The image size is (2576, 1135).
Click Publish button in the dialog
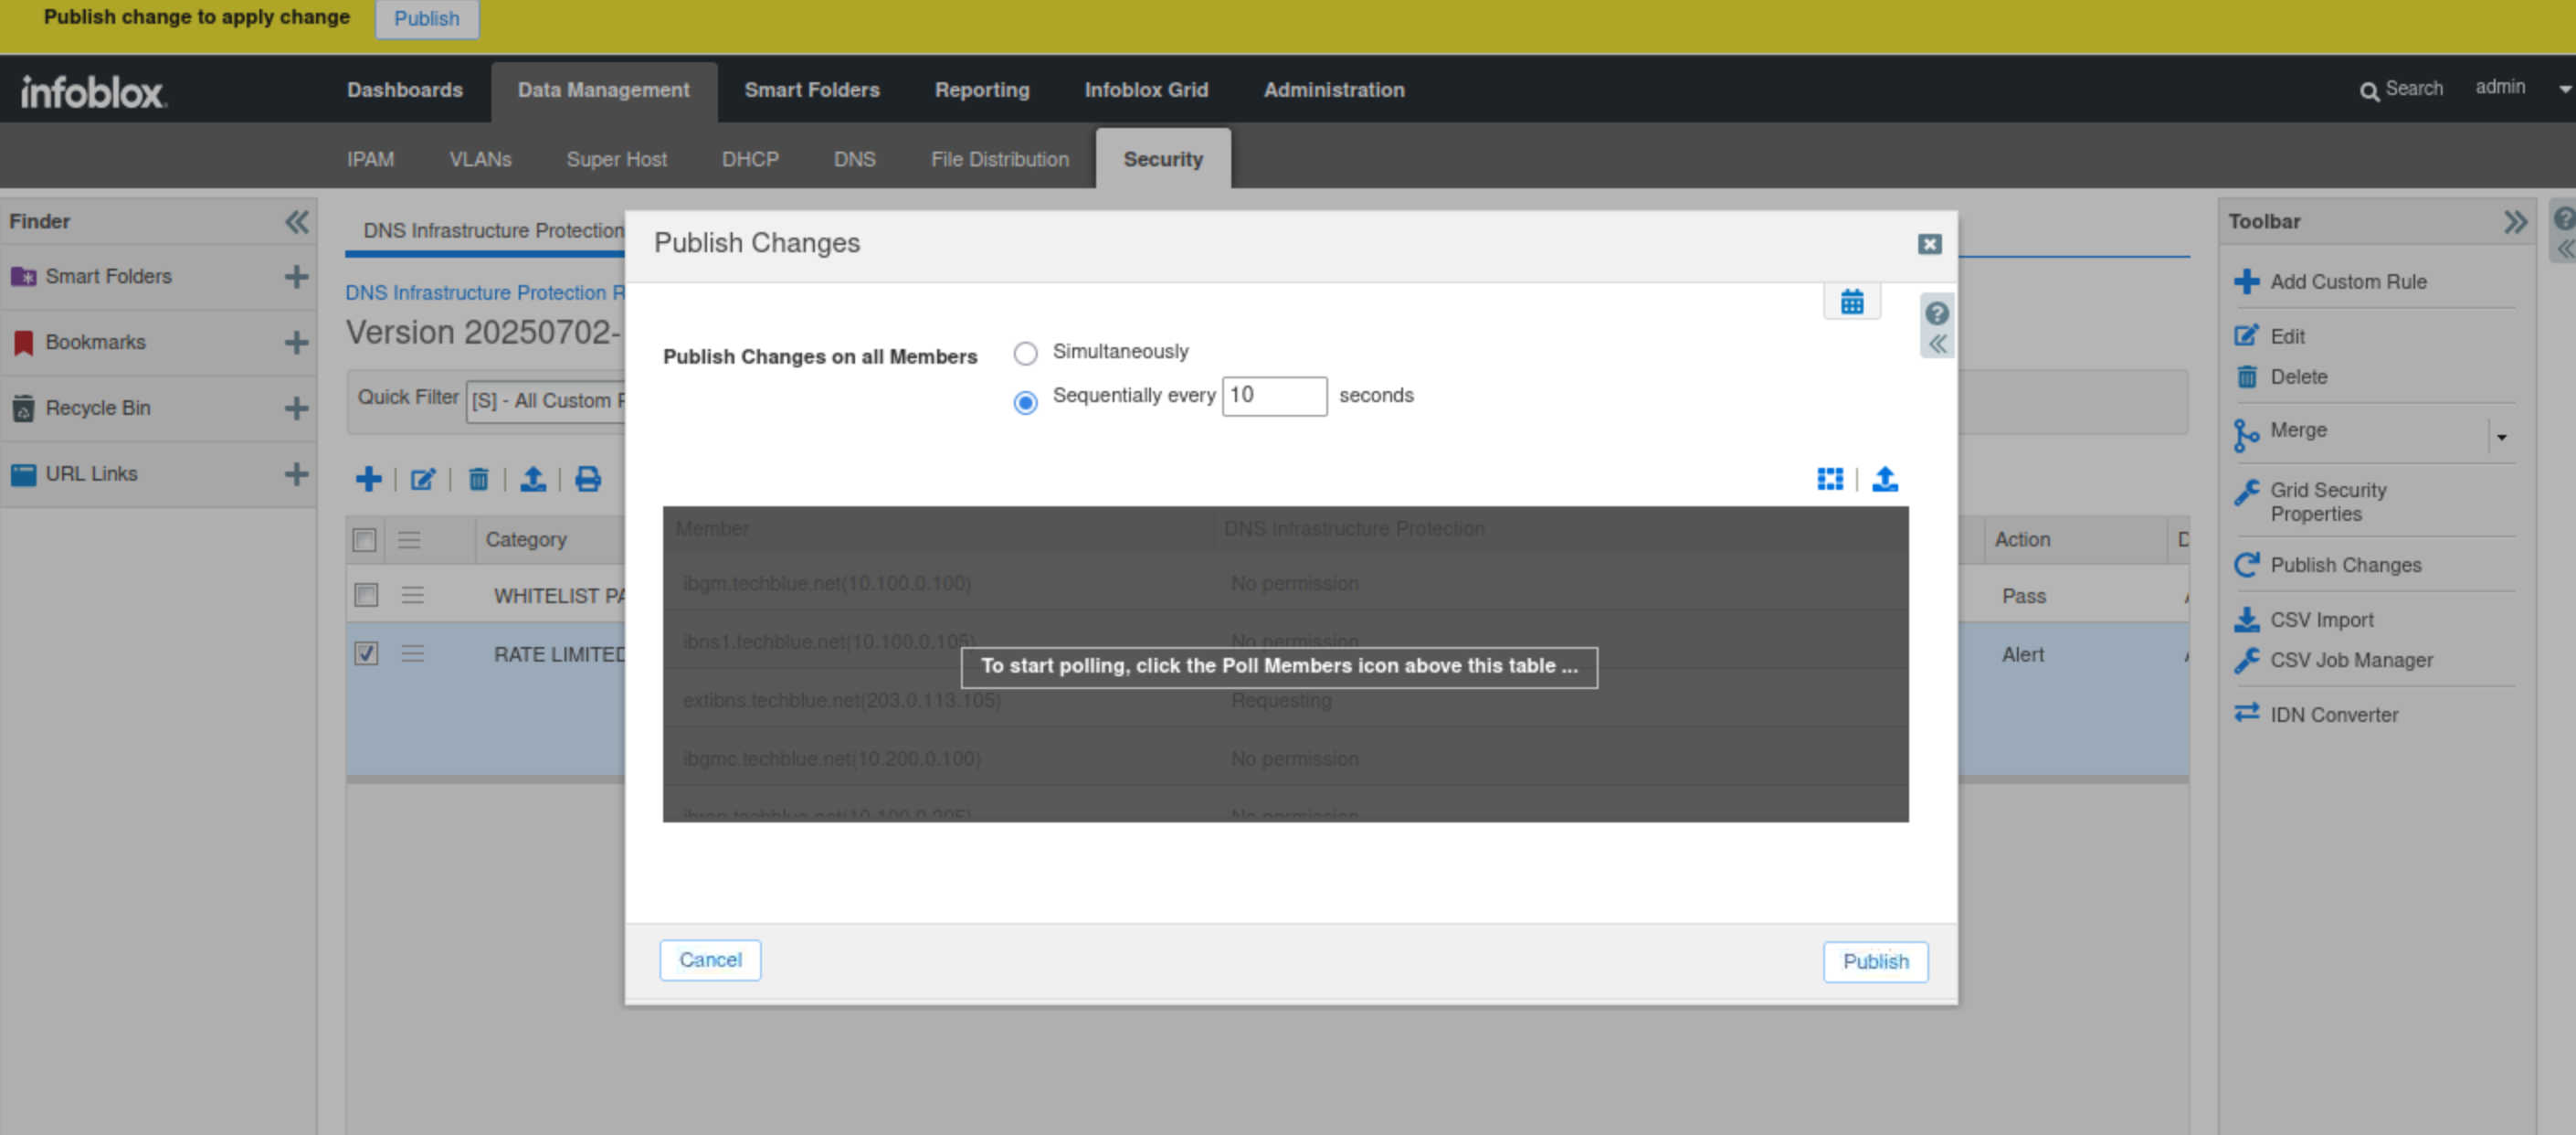pyautogui.click(x=1875, y=961)
